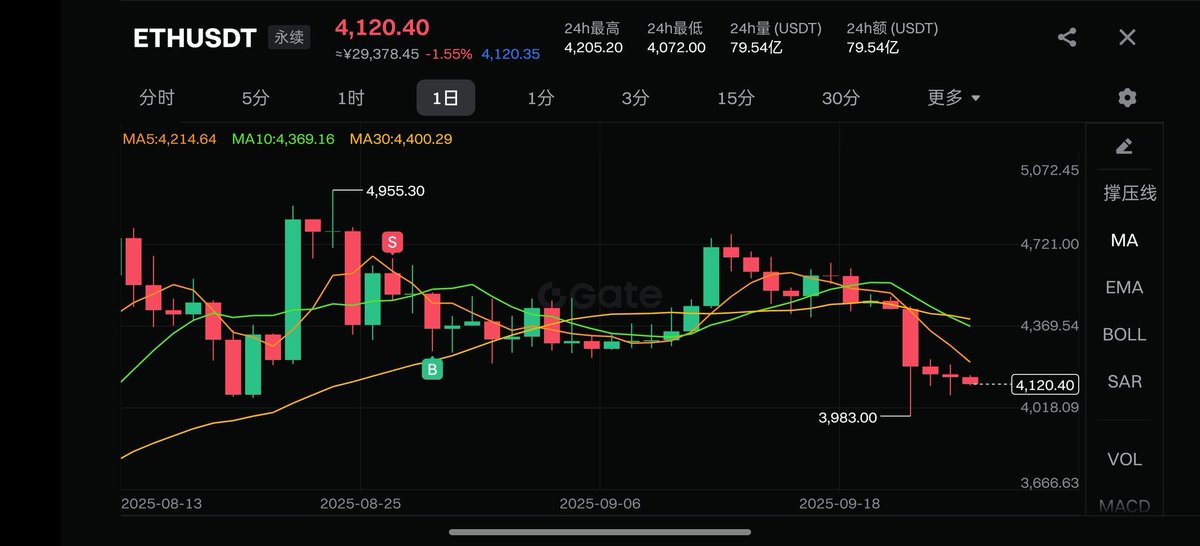
Task: Tap the 4,721.00 axis price
Action: (x=1049, y=244)
